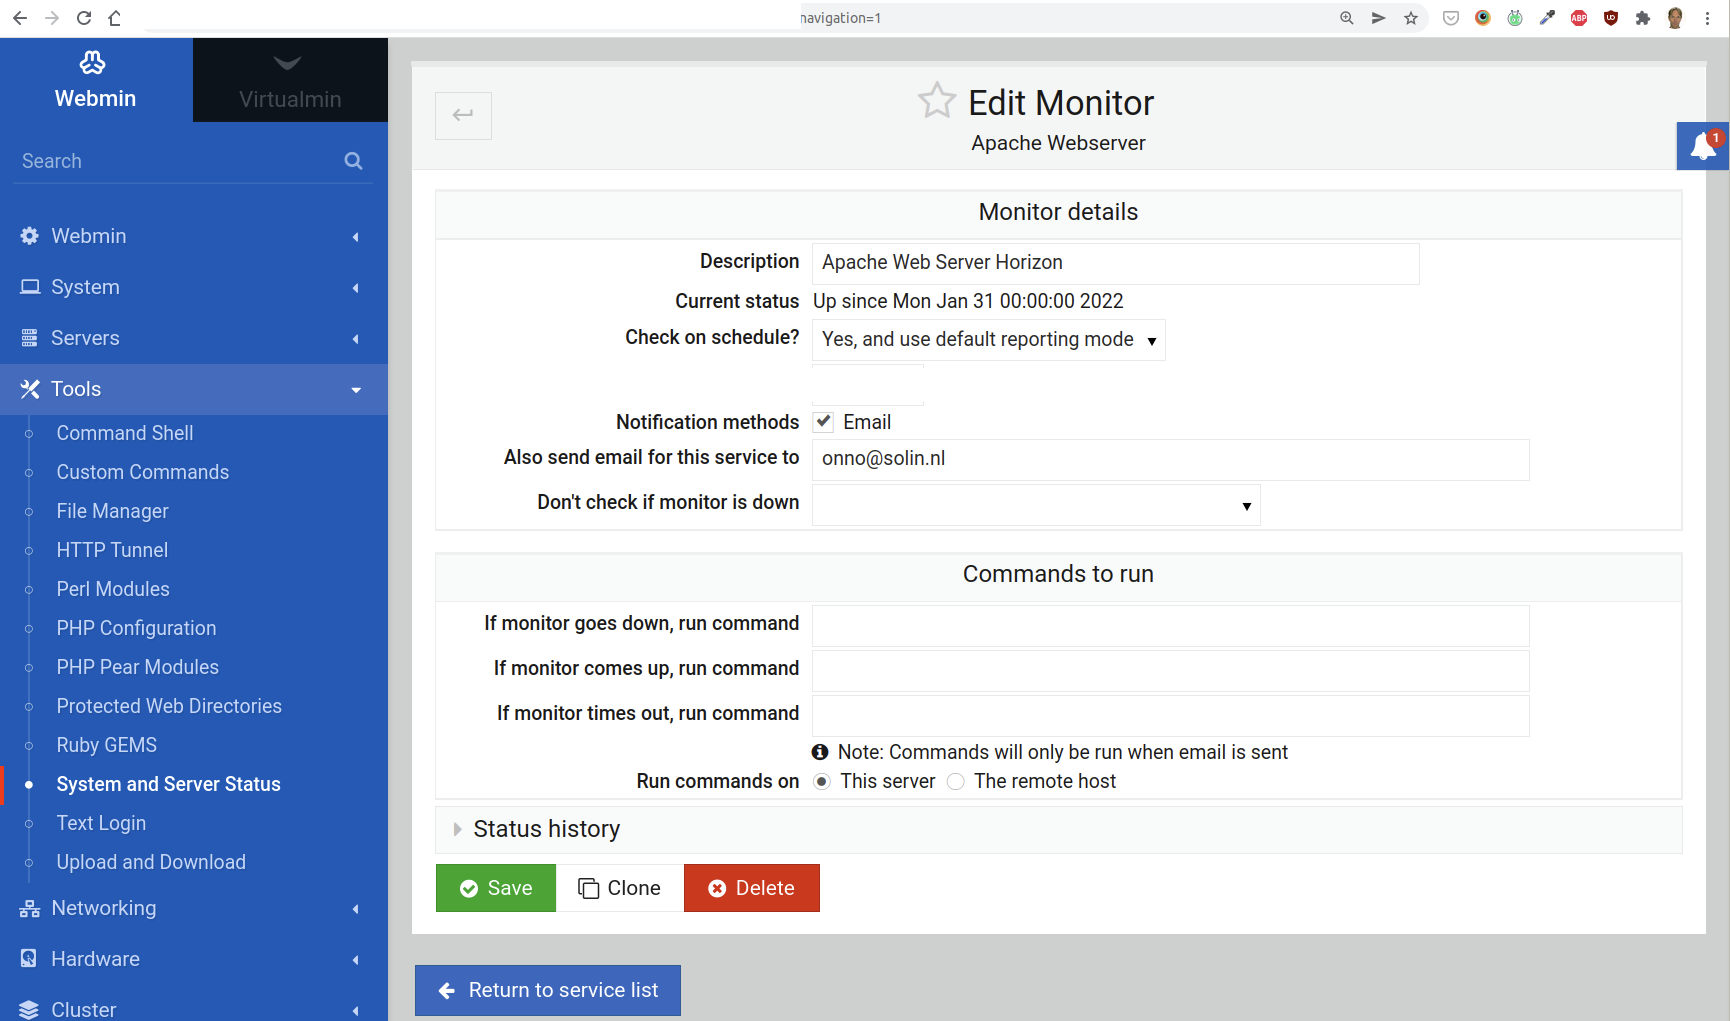Image resolution: width=1730 pixels, height=1021 pixels.
Task: Select The remote host radio button
Action: click(x=956, y=782)
